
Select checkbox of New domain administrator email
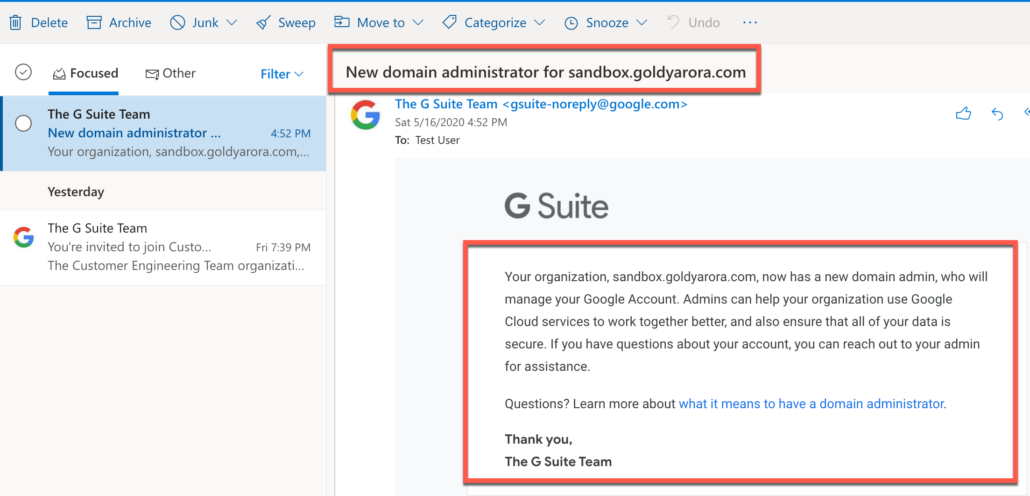tap(23, 124)
